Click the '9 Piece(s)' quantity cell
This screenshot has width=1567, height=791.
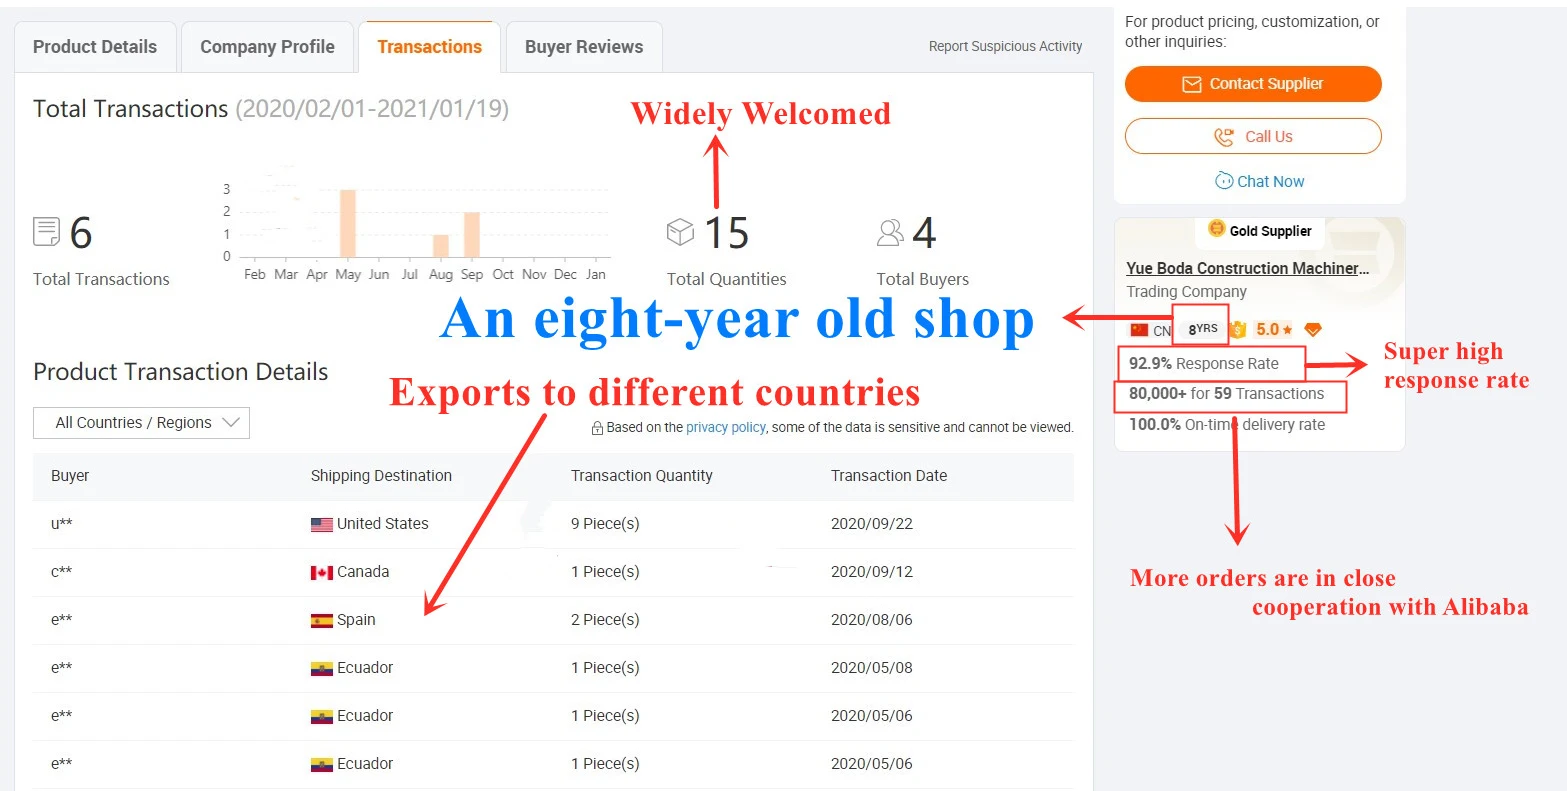pos(605,524)
